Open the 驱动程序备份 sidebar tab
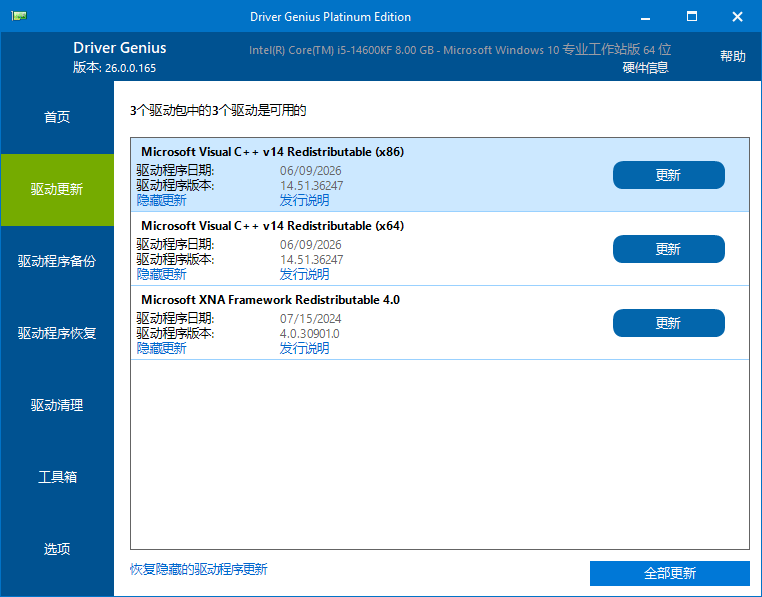The width and height of the screenshot is (762, 597). (57, 261)
